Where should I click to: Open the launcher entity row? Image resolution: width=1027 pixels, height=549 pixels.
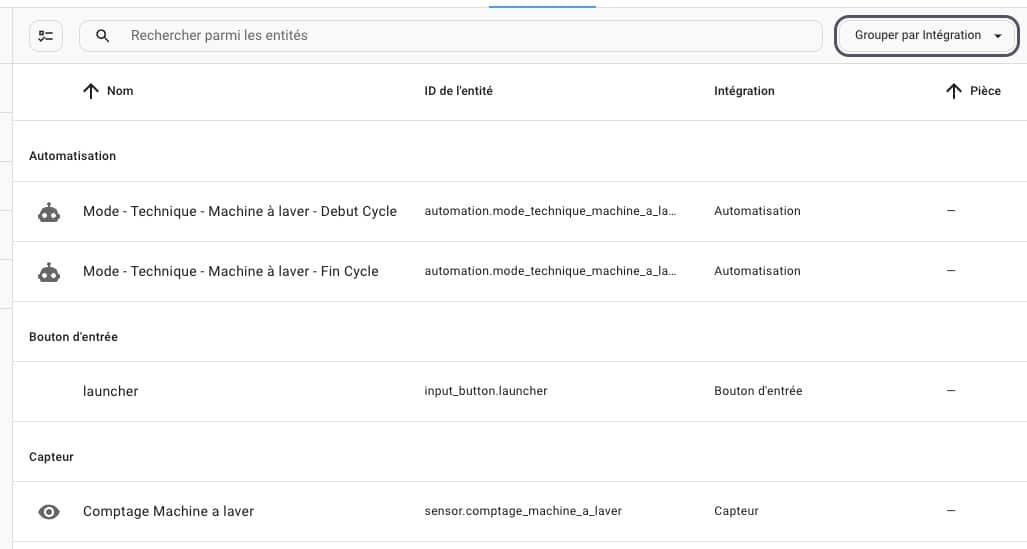[520, 391]
